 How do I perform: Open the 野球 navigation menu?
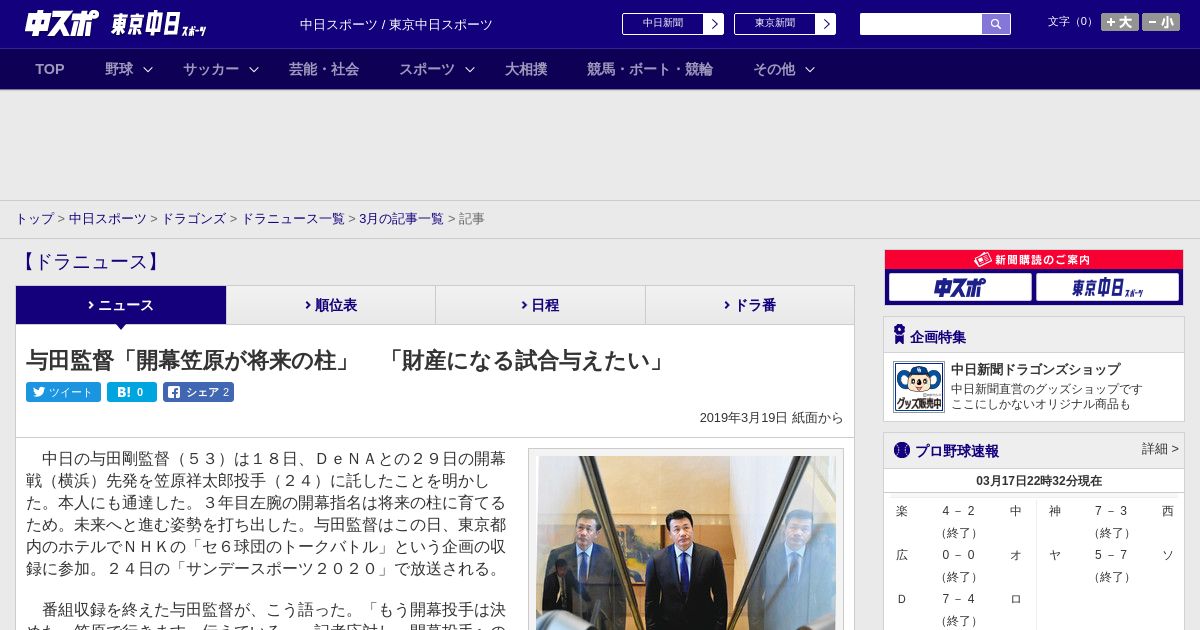click(x=119, y=69)
